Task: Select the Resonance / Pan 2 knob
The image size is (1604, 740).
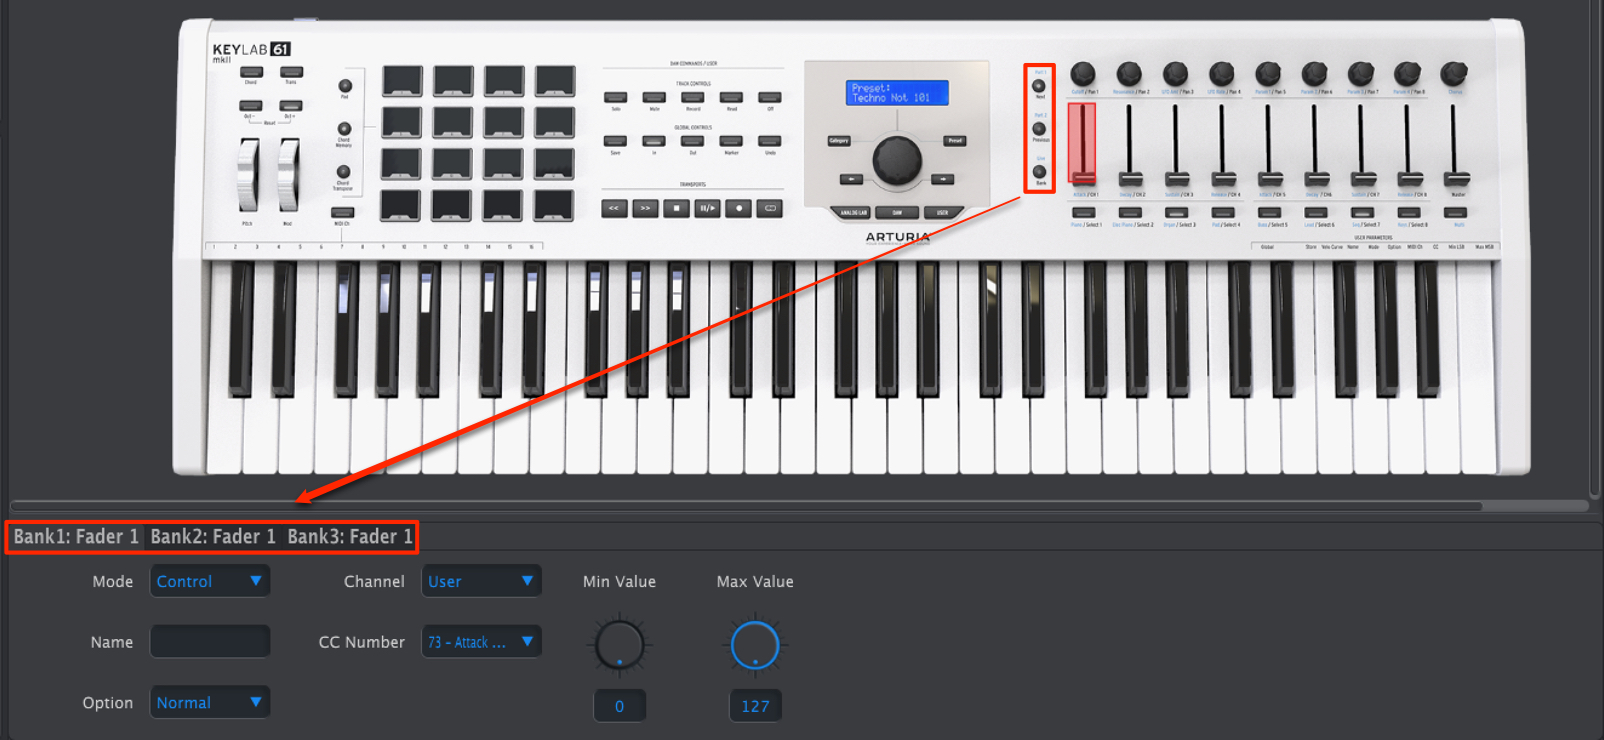Action: [1129, 73]
